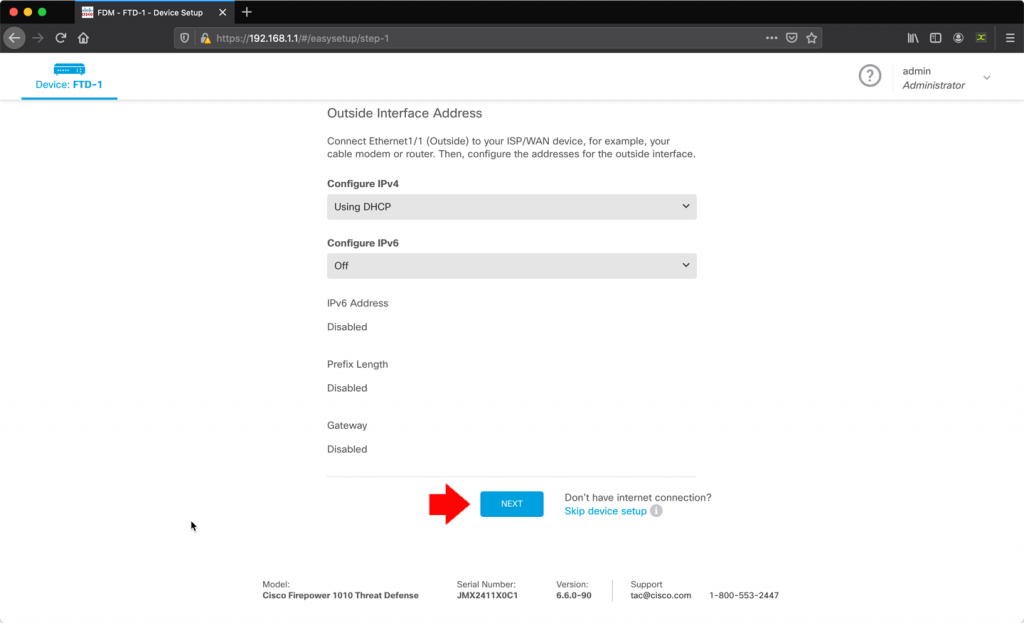
Task: Open the Firefox Account icon
Action: click(x=957, y=37)
